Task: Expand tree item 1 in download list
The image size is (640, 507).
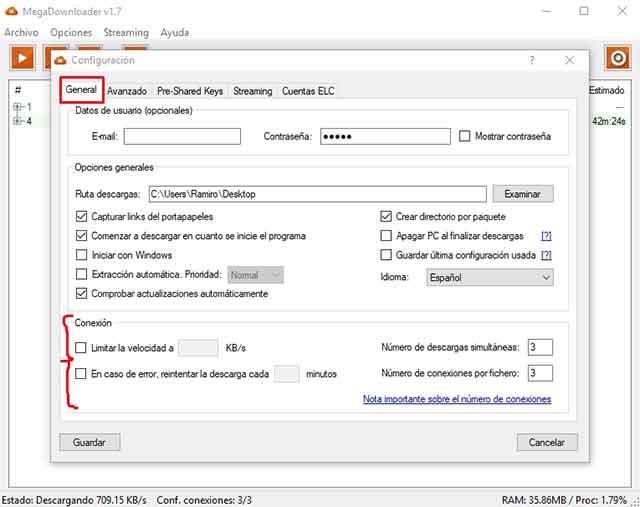Action: pos(17,107)
